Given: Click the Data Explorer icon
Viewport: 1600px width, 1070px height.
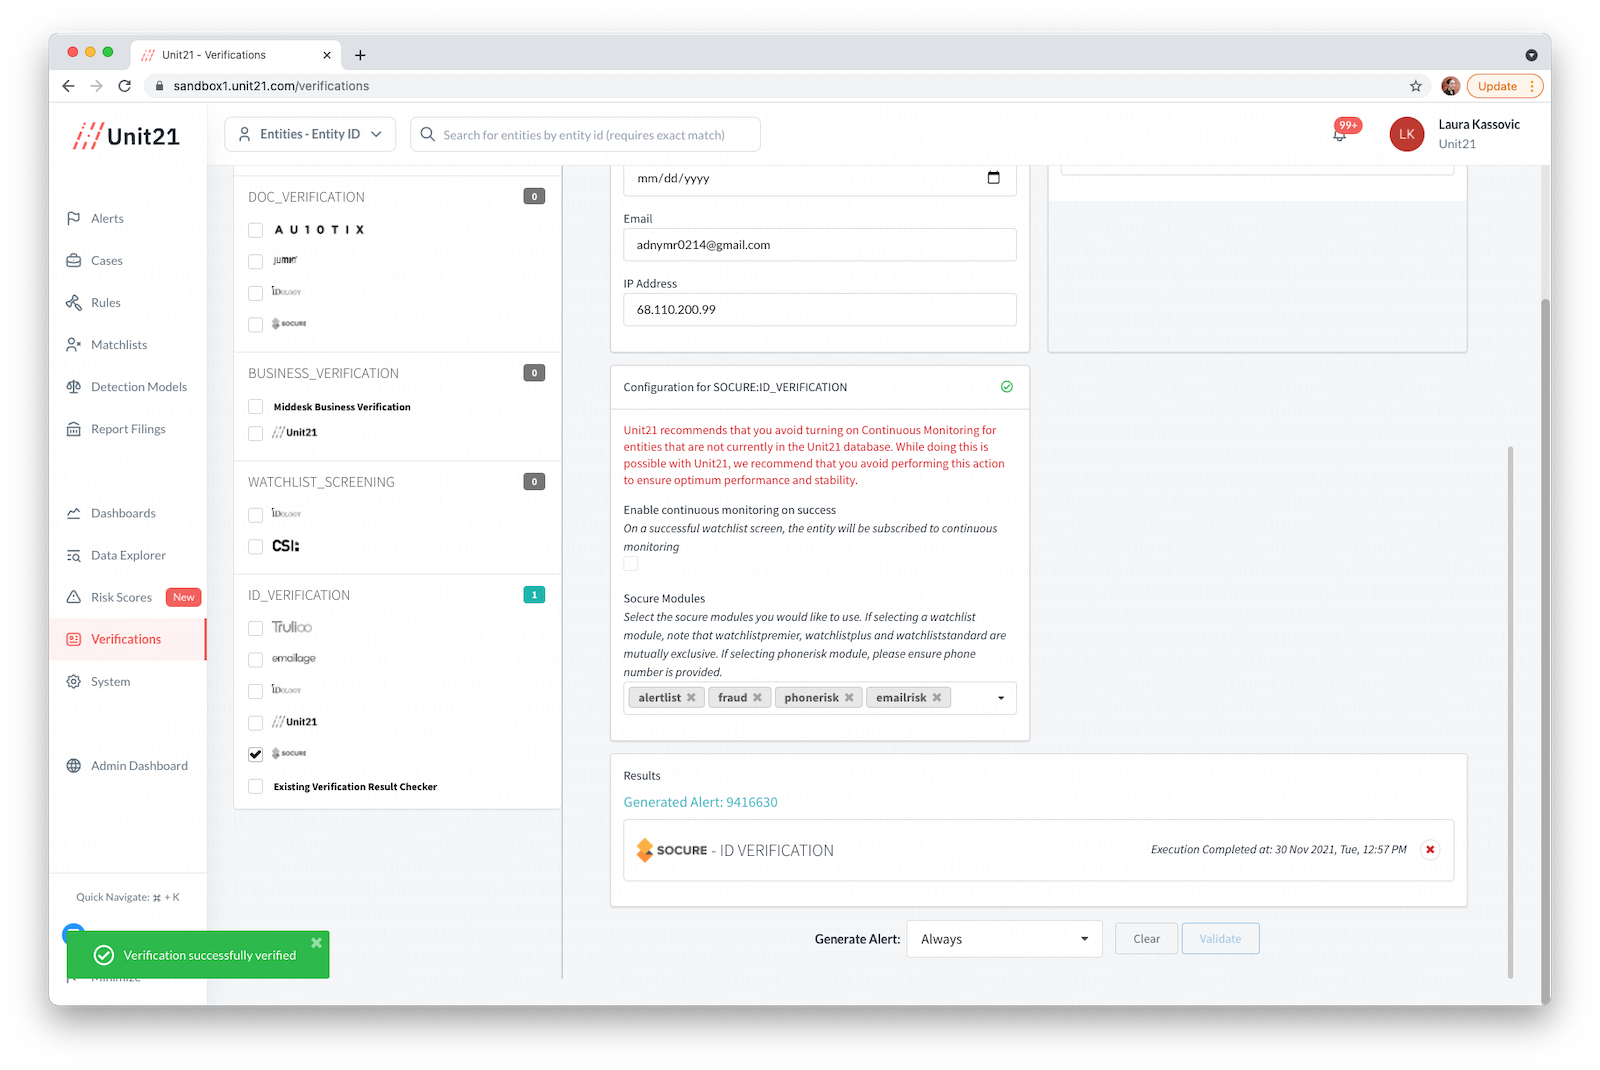Looking at the screenshot, I should pos(73,555).
